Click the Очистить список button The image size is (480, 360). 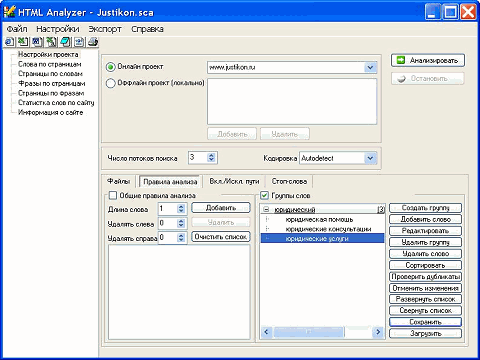click(221, 237)
